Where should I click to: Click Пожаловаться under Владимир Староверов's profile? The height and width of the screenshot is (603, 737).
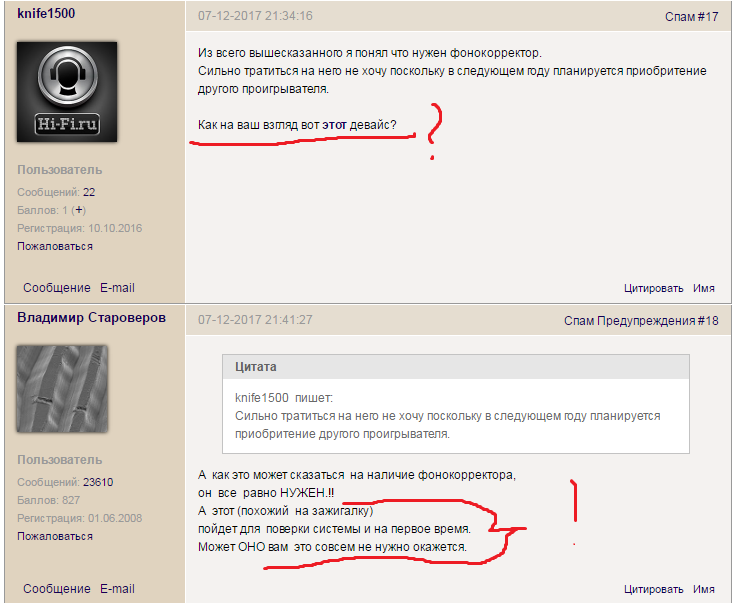tap(55, 536)
